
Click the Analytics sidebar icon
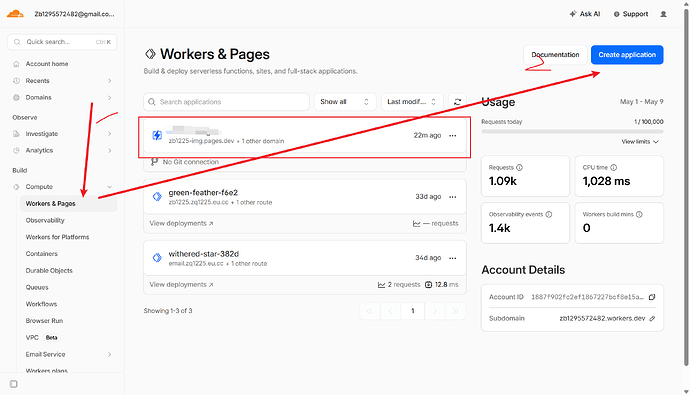(16, 150)
